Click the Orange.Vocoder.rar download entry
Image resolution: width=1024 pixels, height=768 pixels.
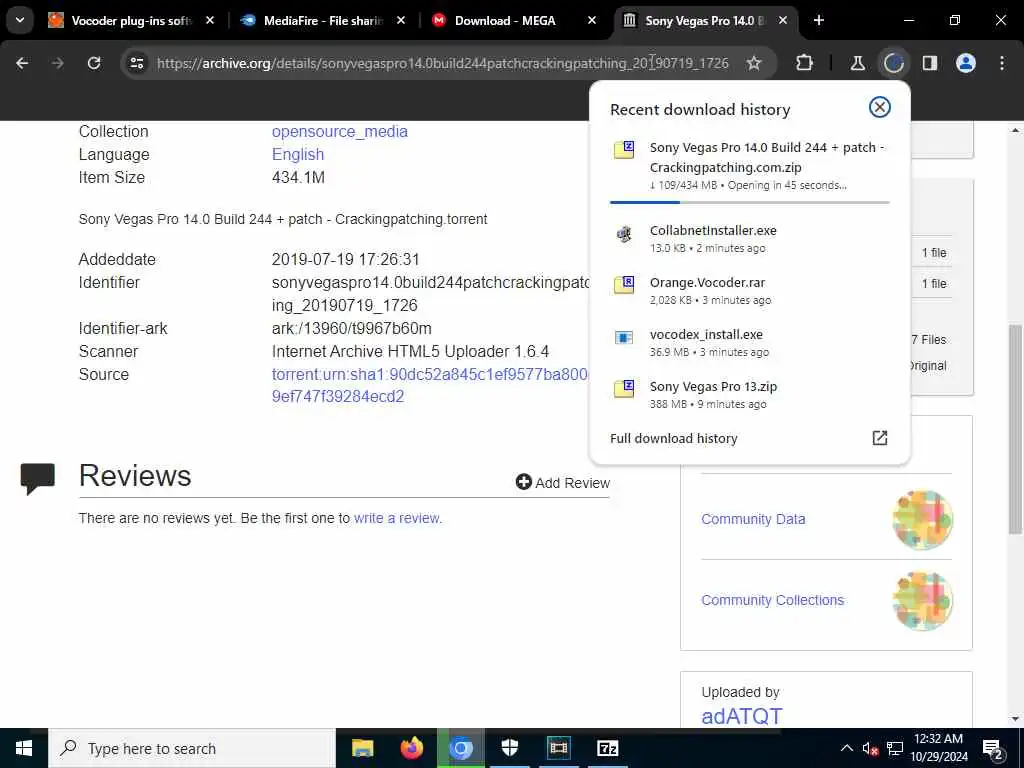pyautogui.click(x=749, y=291)
